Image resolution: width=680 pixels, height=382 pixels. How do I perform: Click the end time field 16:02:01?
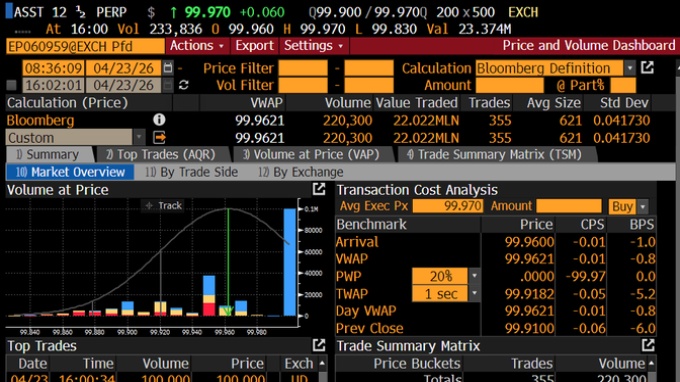coord(53,85)
